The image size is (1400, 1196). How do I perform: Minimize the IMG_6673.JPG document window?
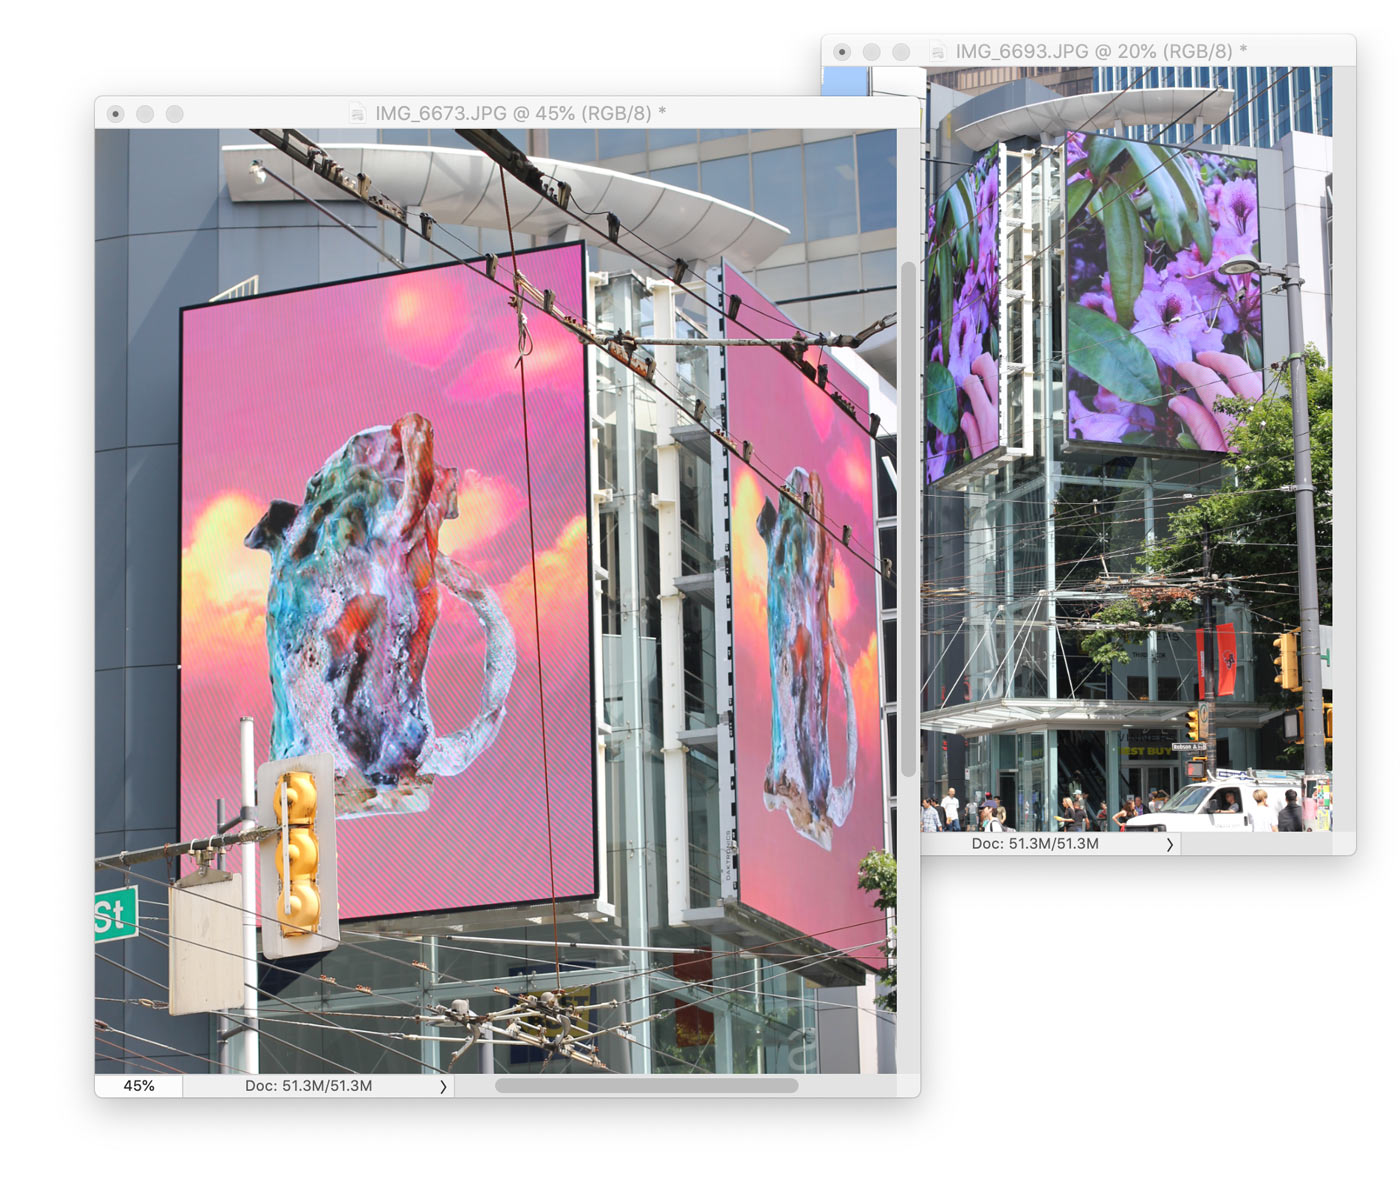coord(145,114)
